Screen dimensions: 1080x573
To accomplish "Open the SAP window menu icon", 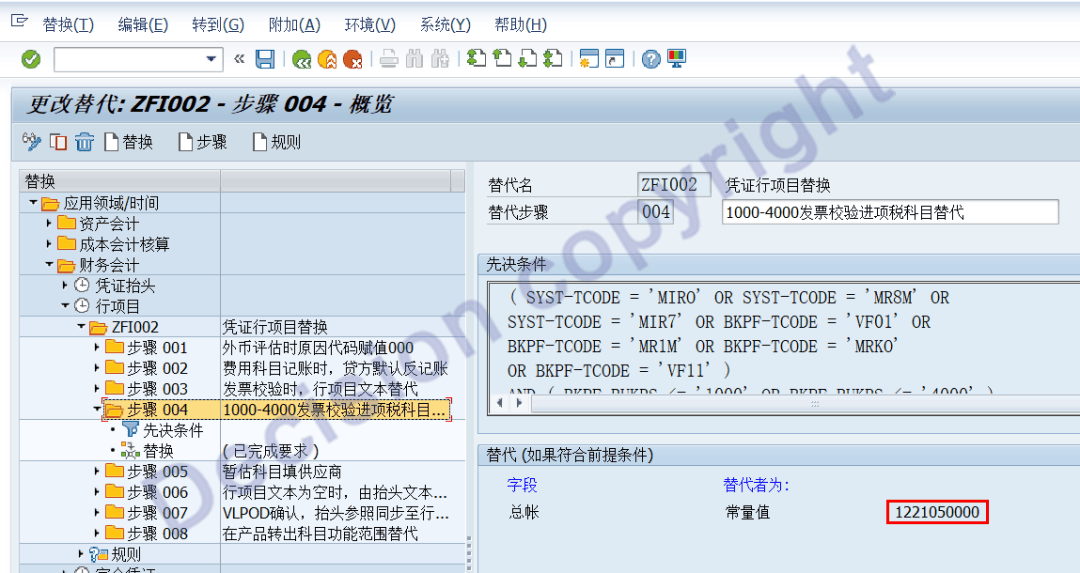I will point(19,21).
